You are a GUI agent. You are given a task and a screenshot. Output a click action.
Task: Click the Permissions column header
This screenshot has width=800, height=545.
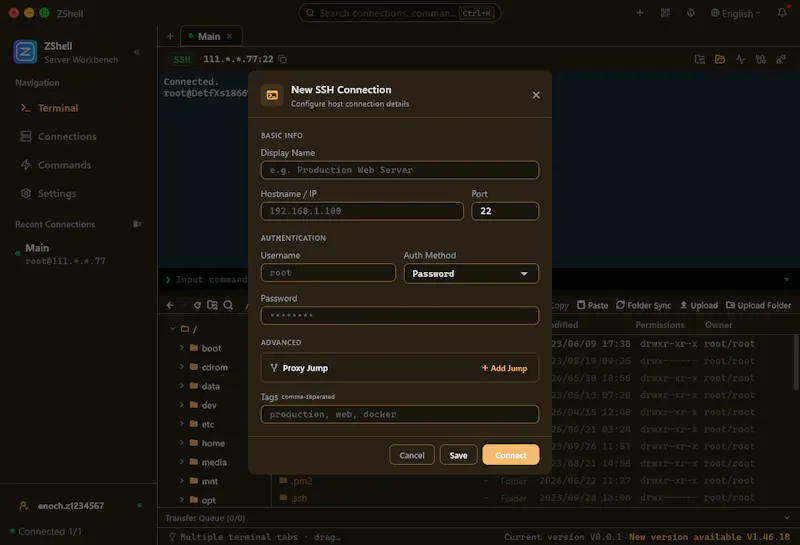click(659, 325)
